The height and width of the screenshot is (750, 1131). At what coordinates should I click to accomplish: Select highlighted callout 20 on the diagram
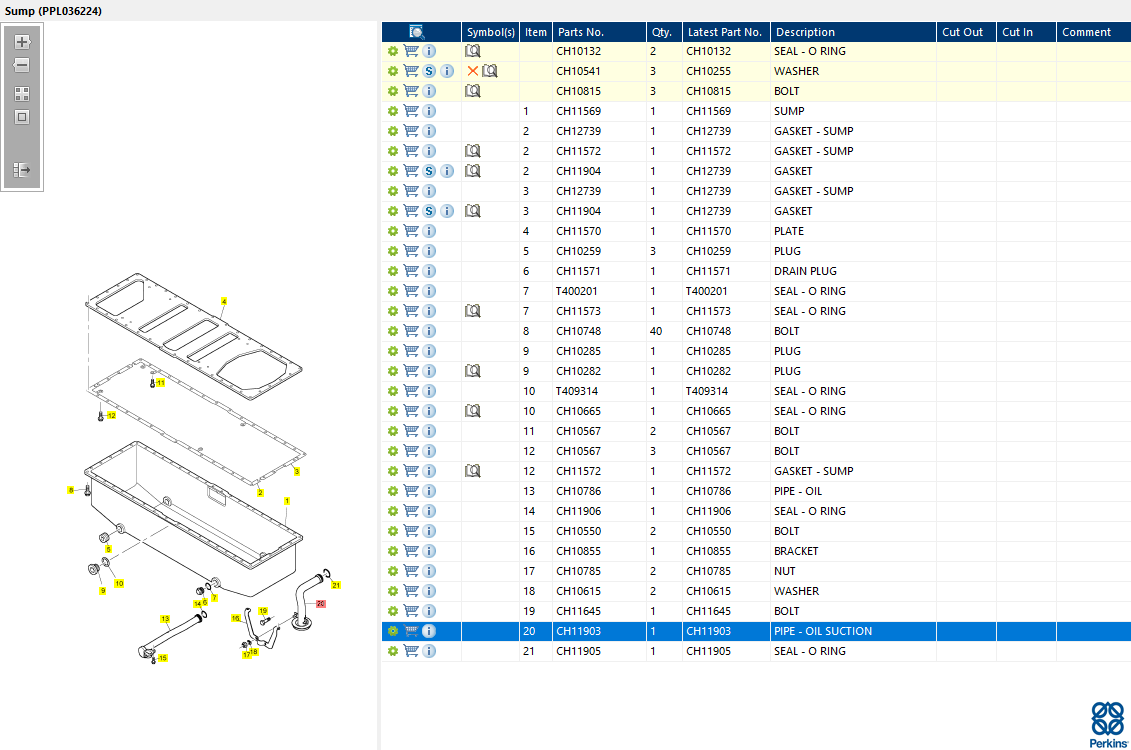(320, 603)
